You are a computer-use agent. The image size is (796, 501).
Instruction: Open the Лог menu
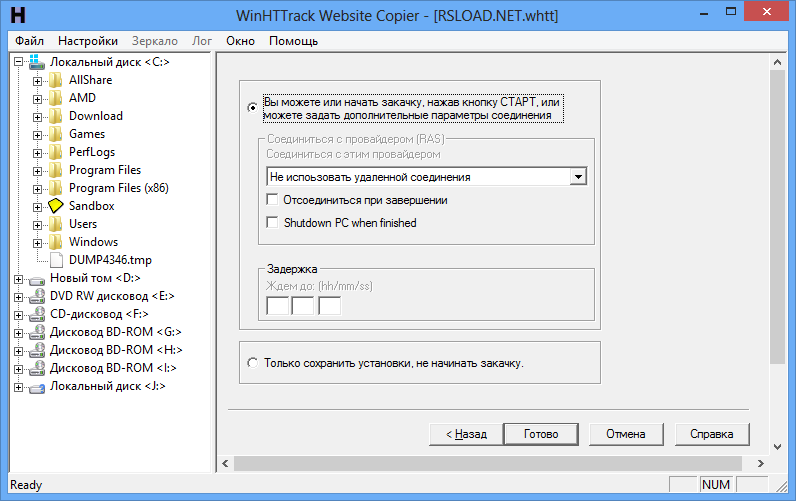point(202,41)
